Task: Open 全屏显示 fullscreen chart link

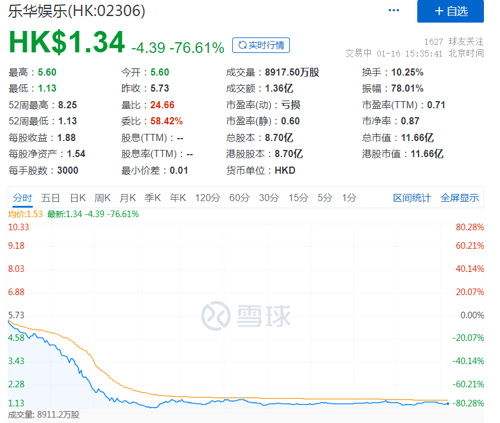Action: coord(460,198)
